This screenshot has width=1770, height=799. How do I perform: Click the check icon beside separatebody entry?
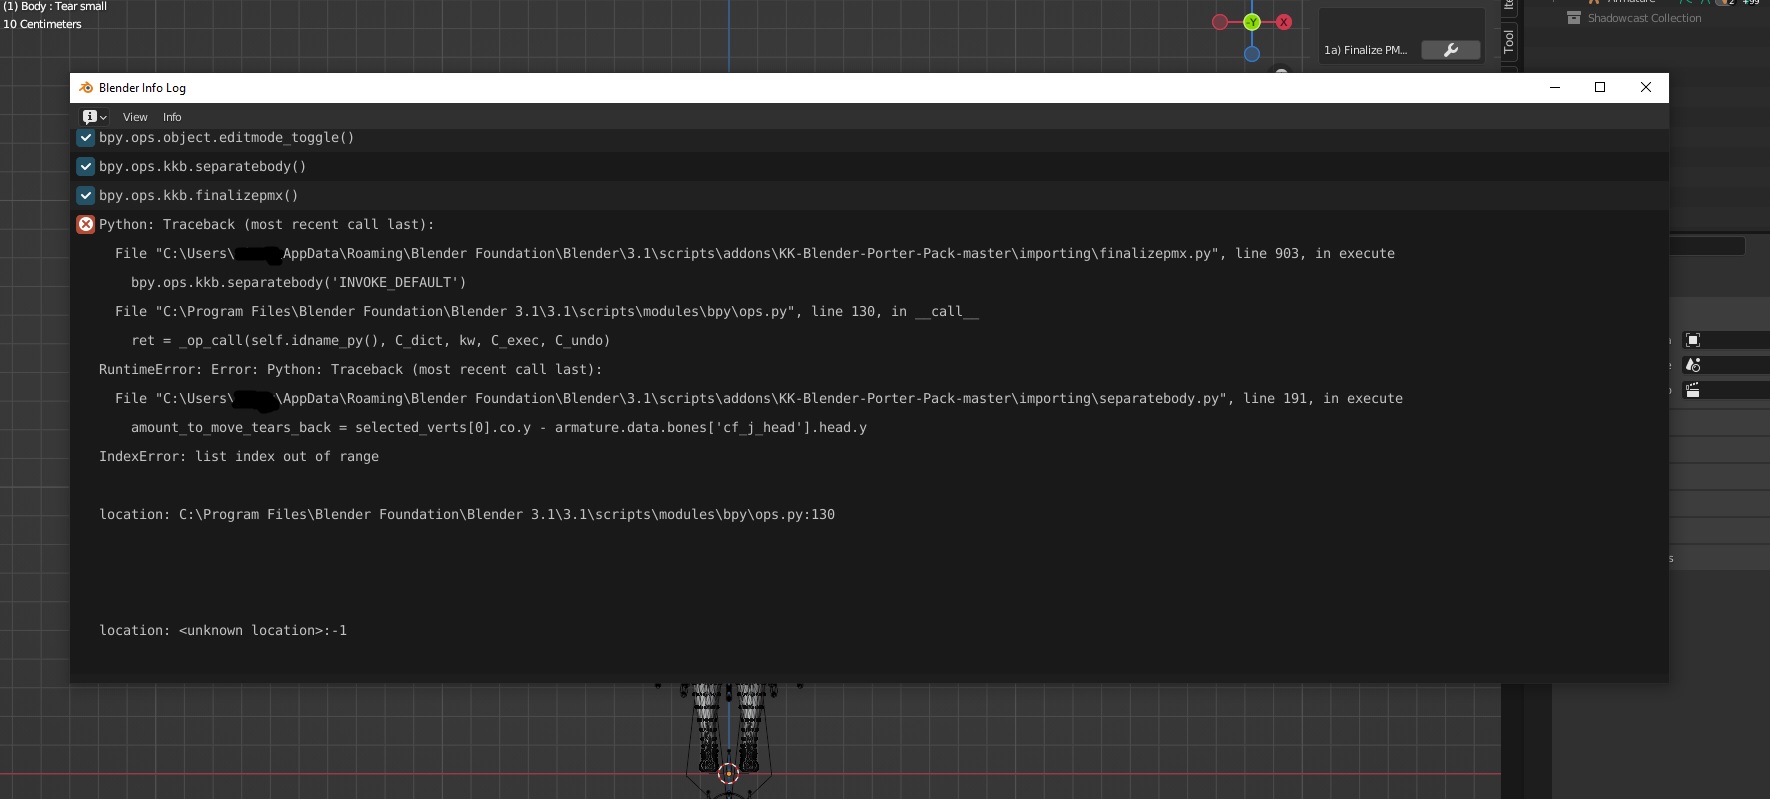coord(86,167)
